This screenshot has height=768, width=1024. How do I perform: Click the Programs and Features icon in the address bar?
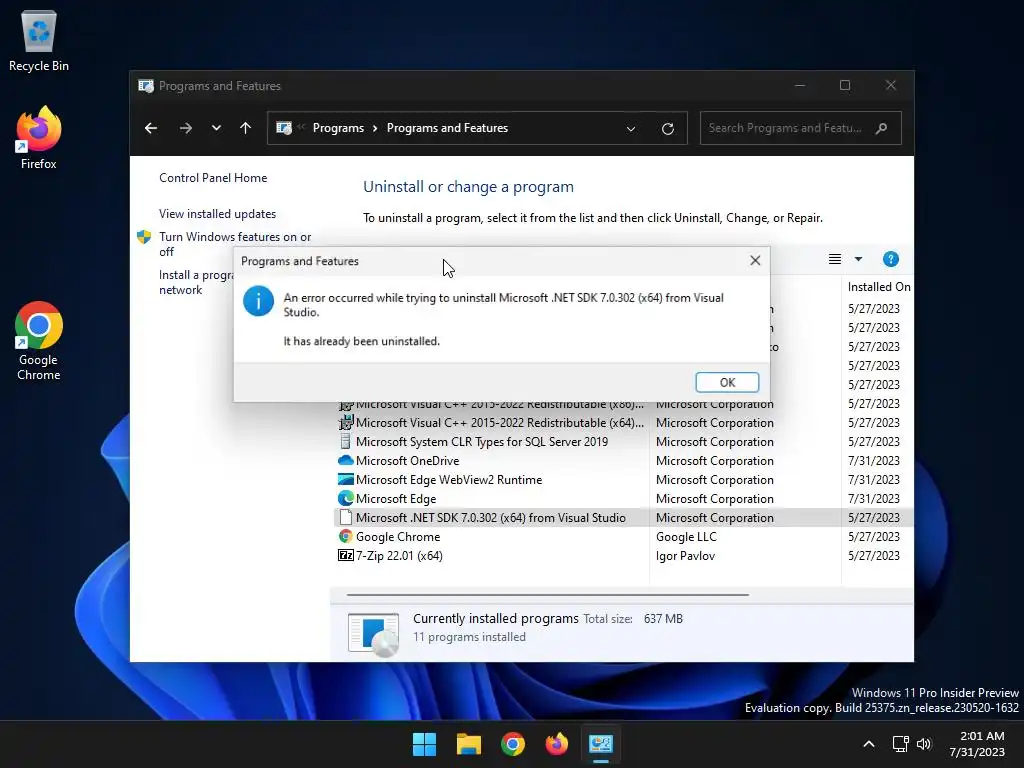click(x=284, y=128)
